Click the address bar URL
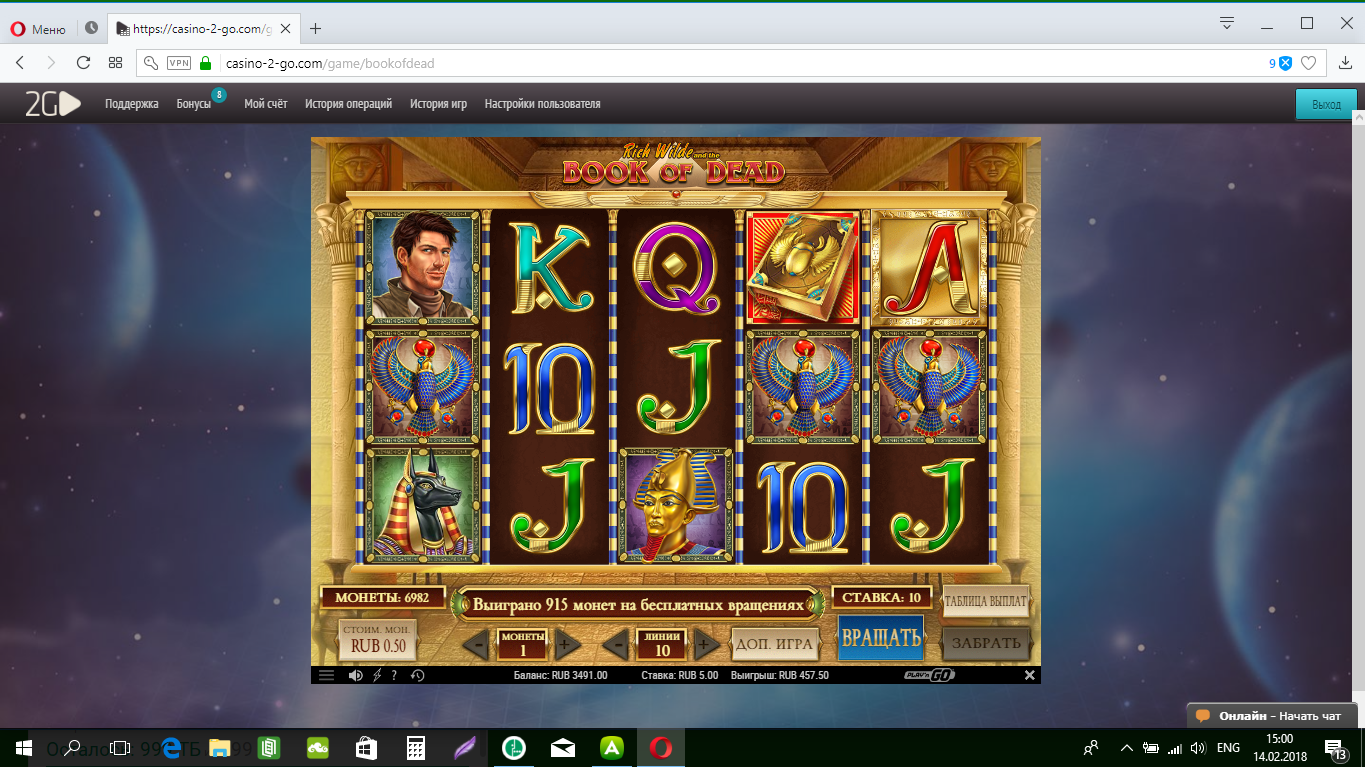The height and width of the screenshot is (767, 1365). point(330,63)
